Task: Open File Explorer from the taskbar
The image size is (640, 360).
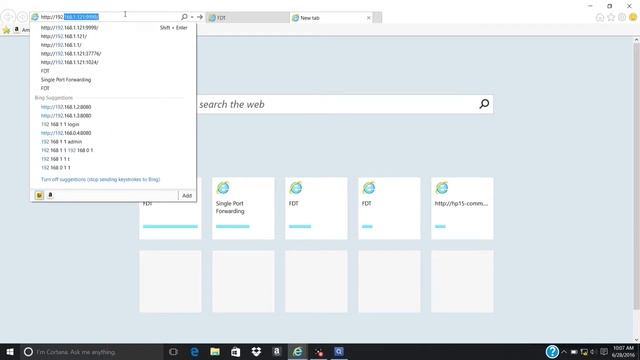Action: (215, 352)
